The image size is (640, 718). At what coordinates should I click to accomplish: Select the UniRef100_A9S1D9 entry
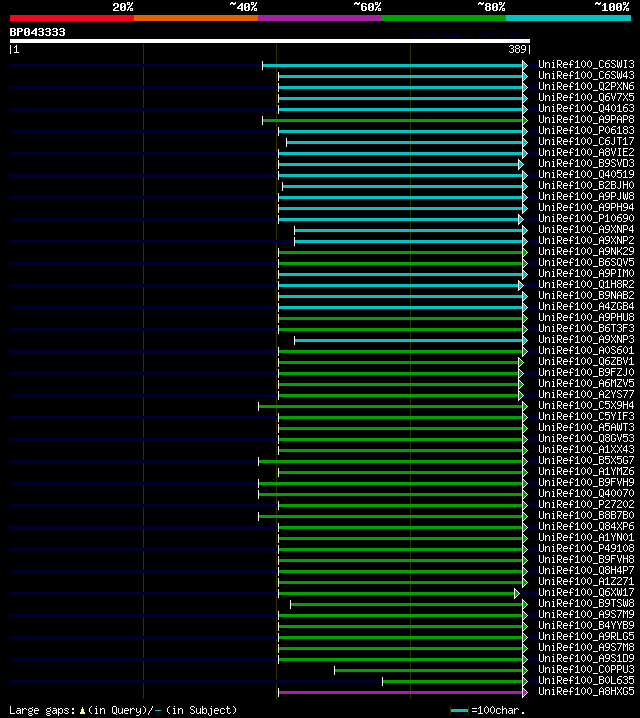(x=586, y=658)
